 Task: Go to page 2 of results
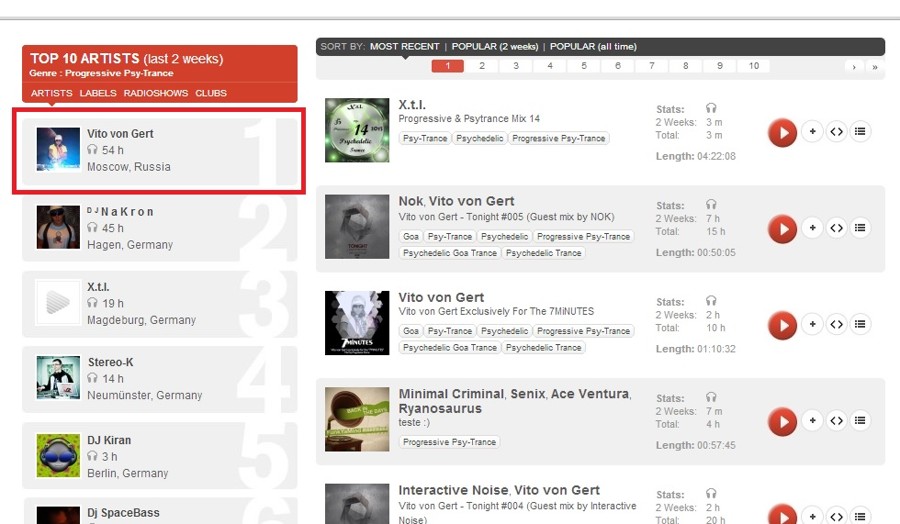point(482,66)
